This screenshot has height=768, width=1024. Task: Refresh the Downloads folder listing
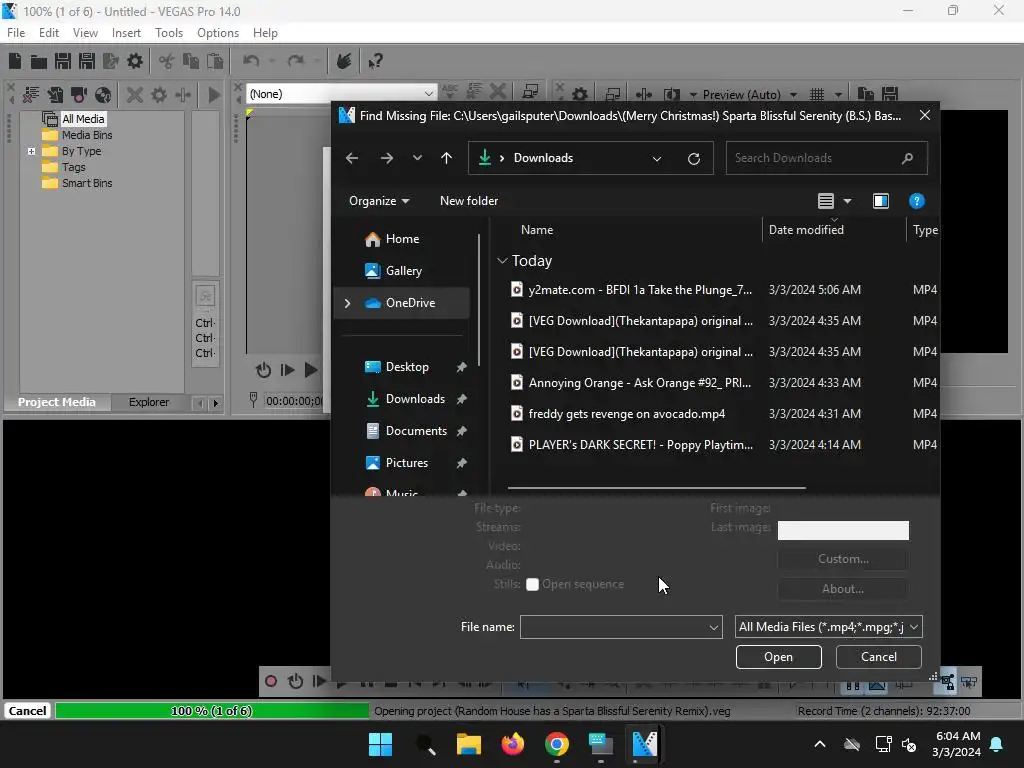(694, 158)
